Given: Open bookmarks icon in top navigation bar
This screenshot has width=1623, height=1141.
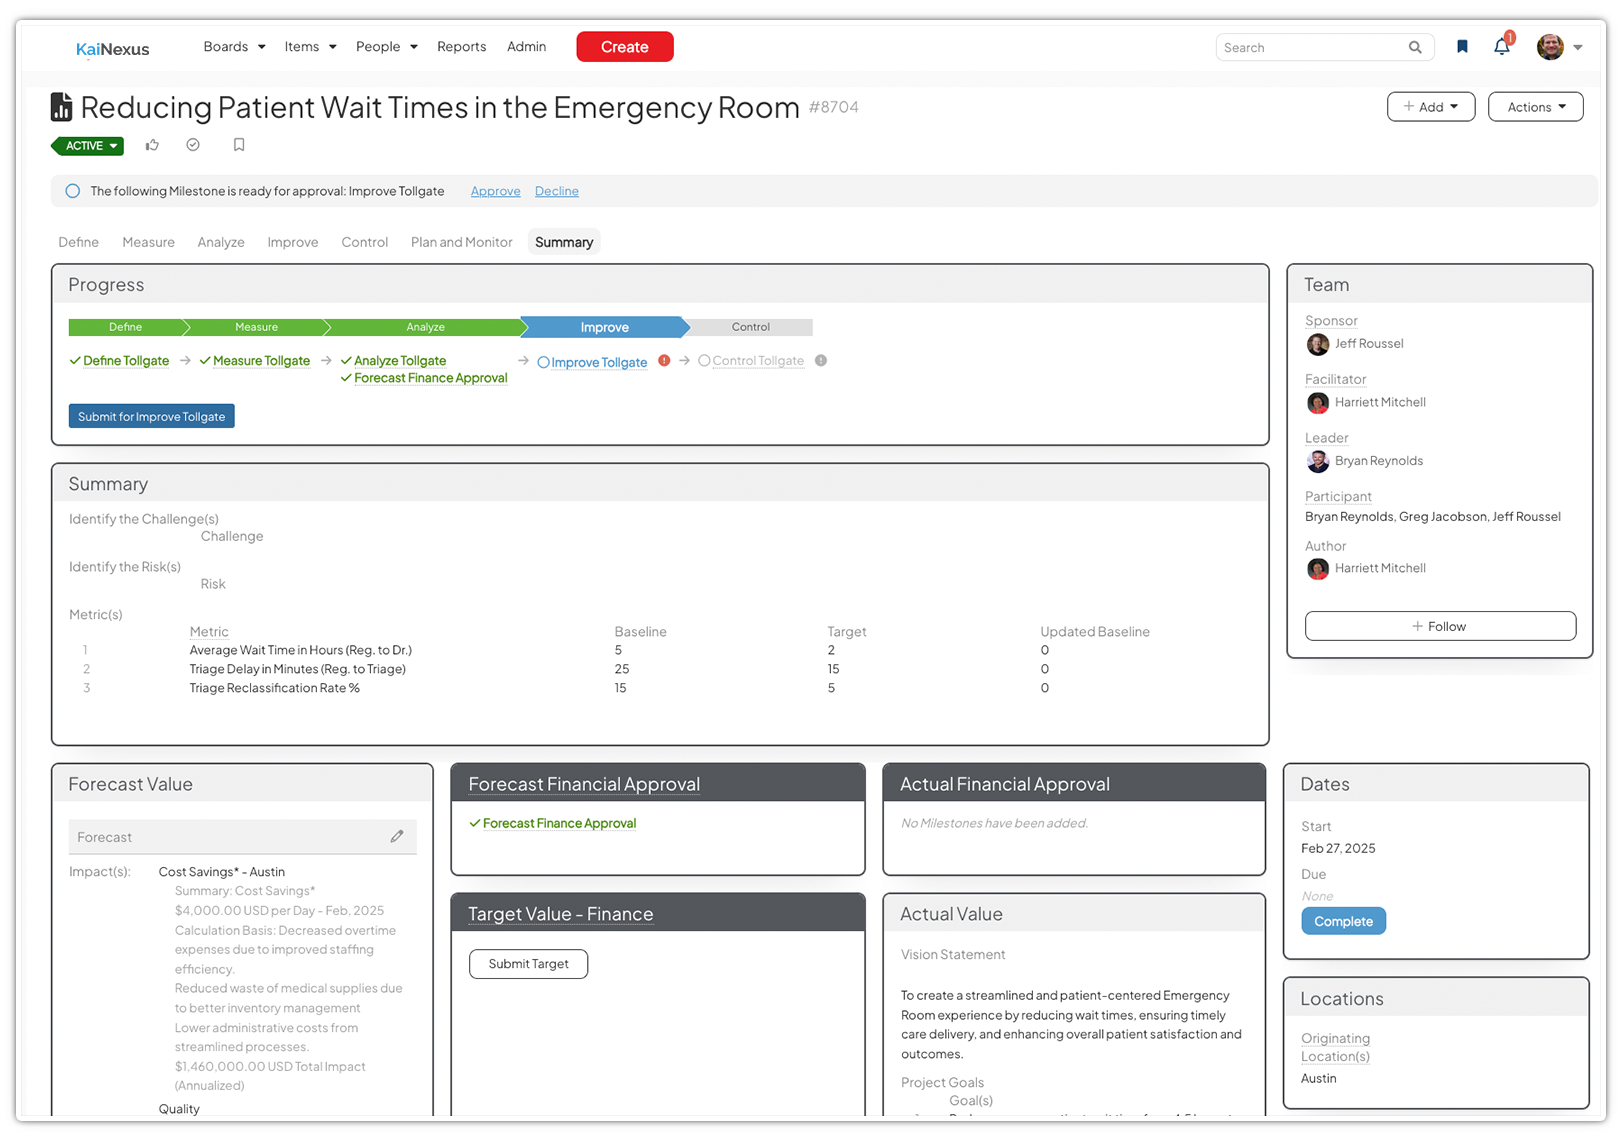Looking at the screenshot, I should 1462,47.
